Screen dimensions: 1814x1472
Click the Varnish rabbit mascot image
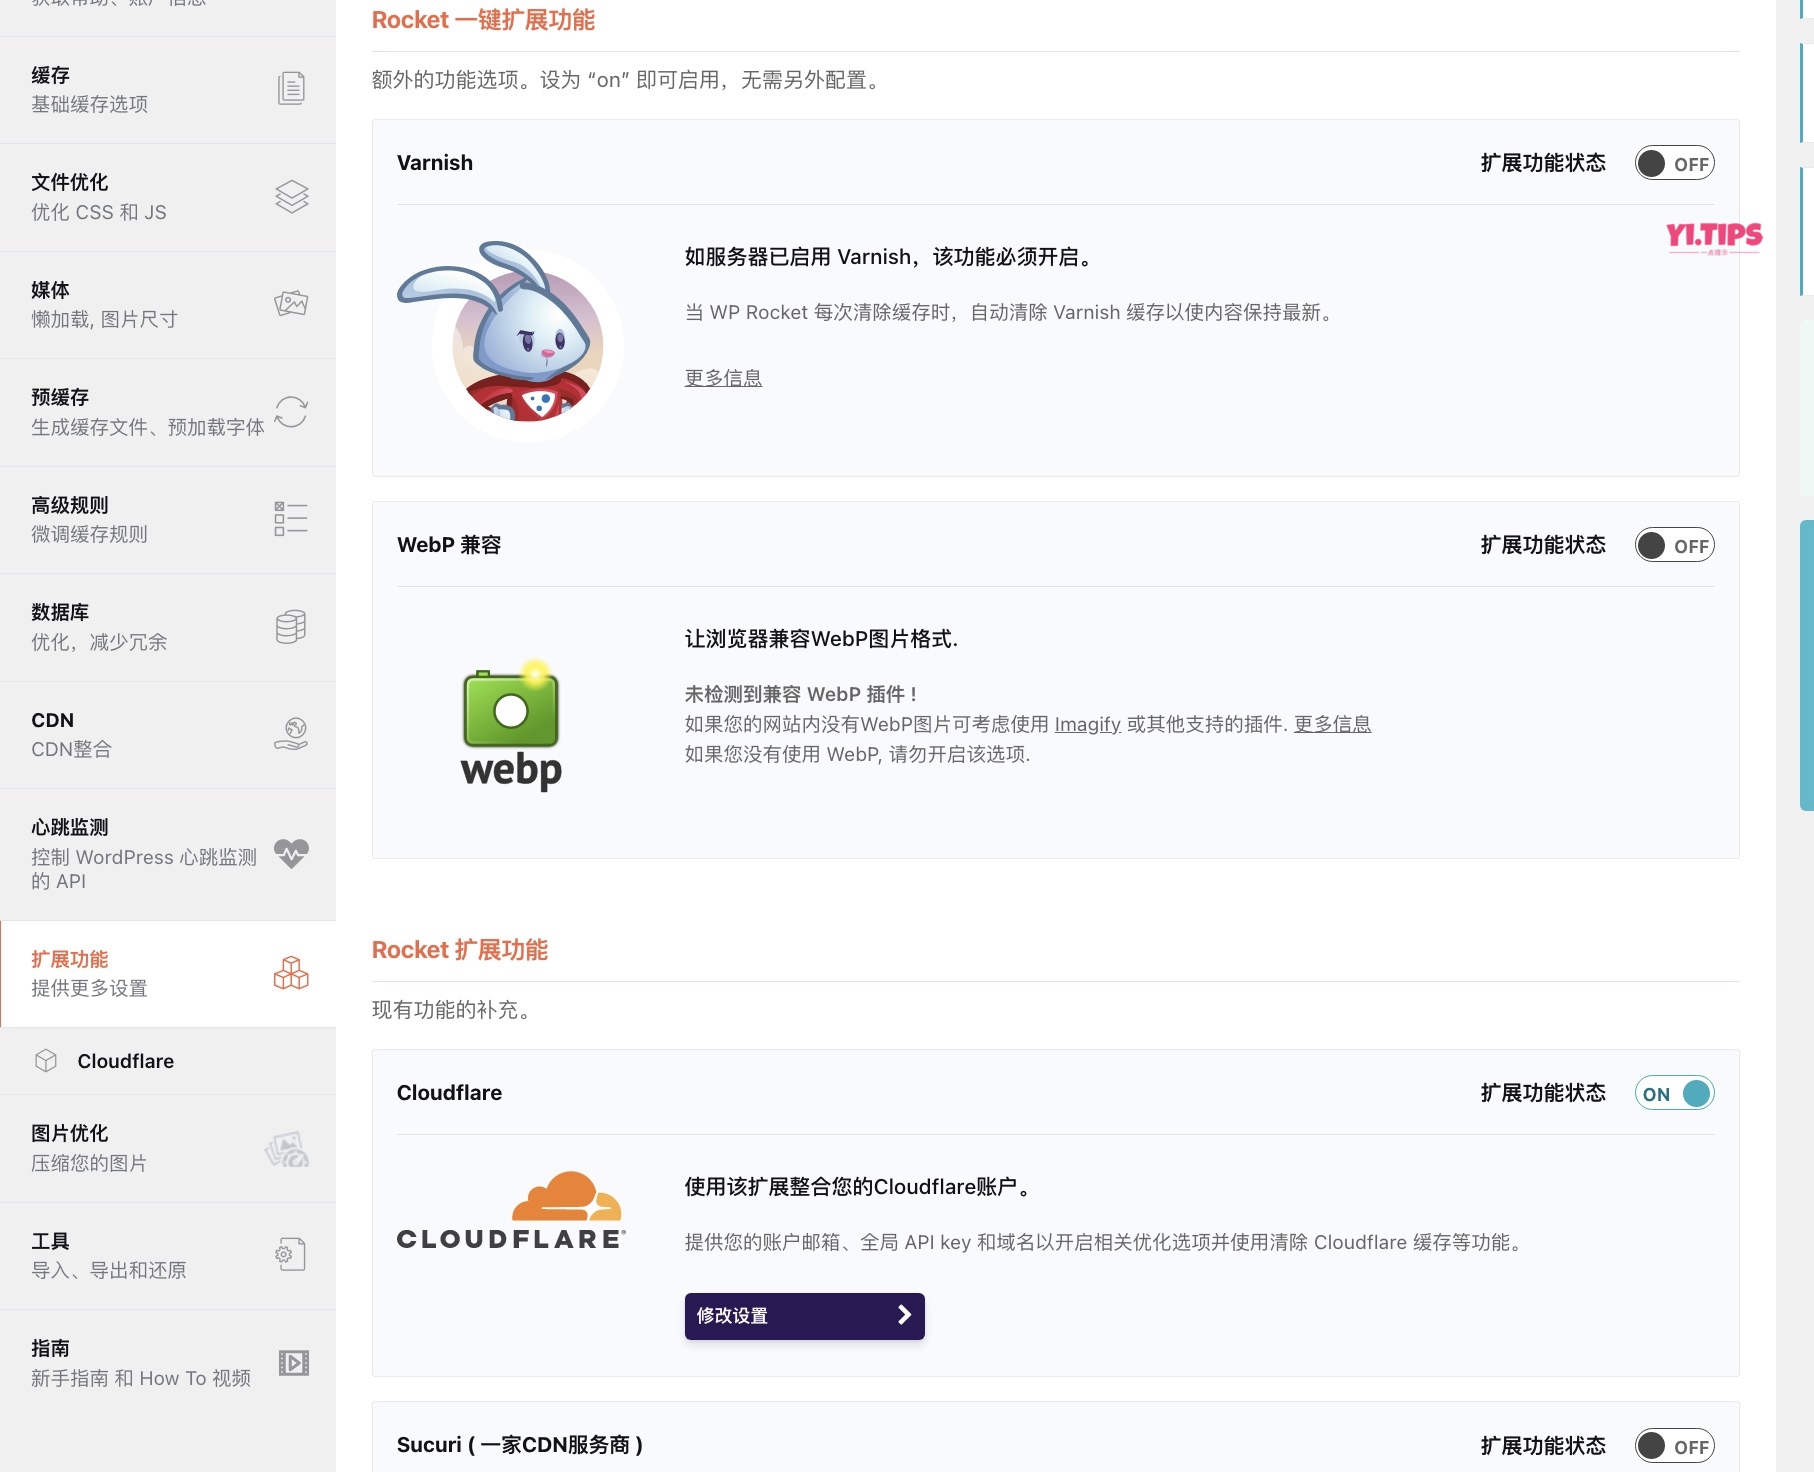511,341
